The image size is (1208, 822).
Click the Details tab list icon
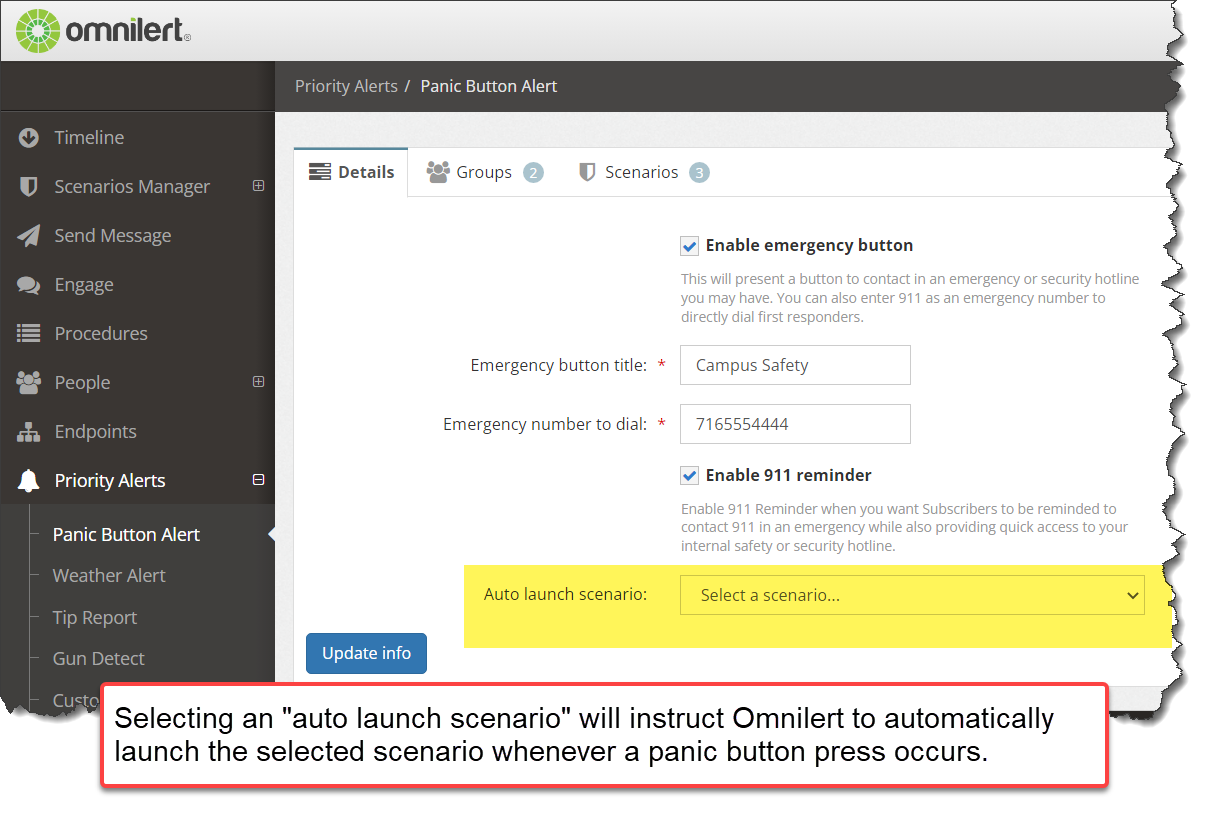320,172
